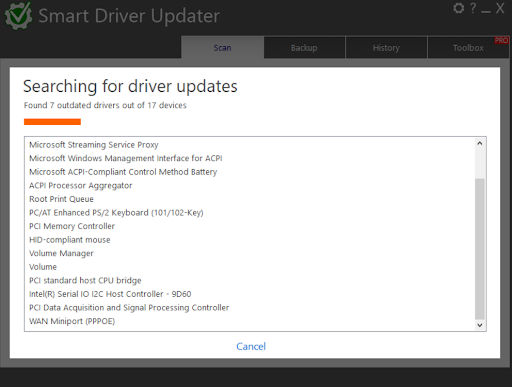Viewport: 512px width, 387px height.
Task: Select Volume Manager entry
Action: click(x=61, y=253)
